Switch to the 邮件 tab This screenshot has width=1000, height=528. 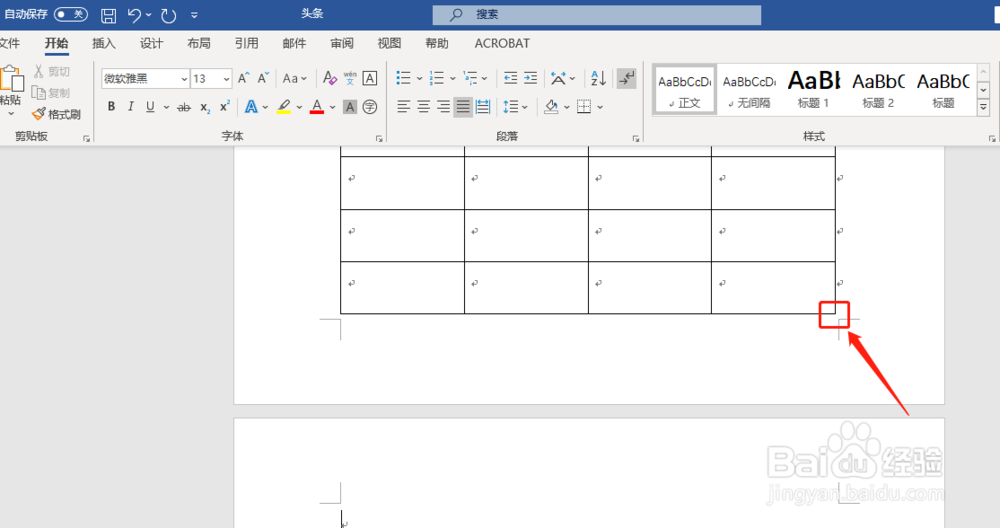294,43
